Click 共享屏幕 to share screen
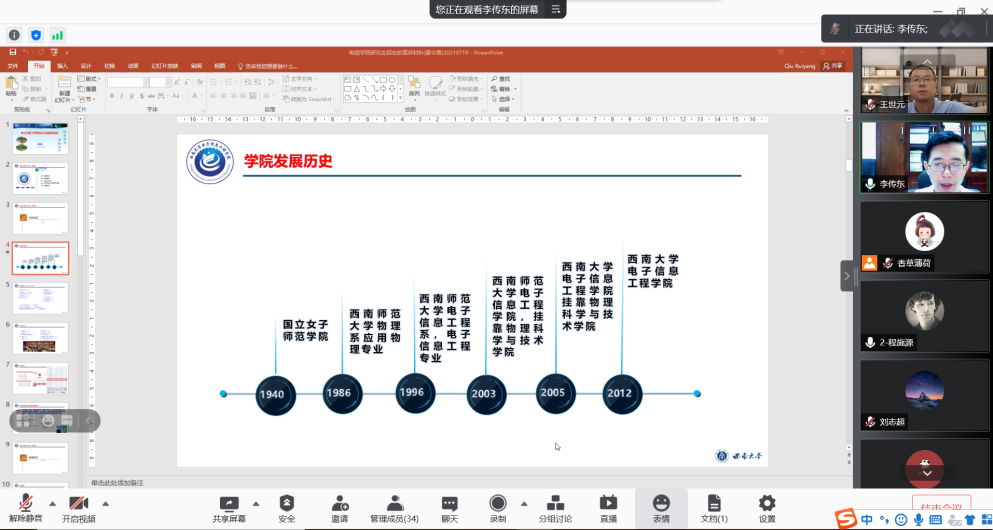The width and height of the screenshot is (993, 530). pos(229,508)
